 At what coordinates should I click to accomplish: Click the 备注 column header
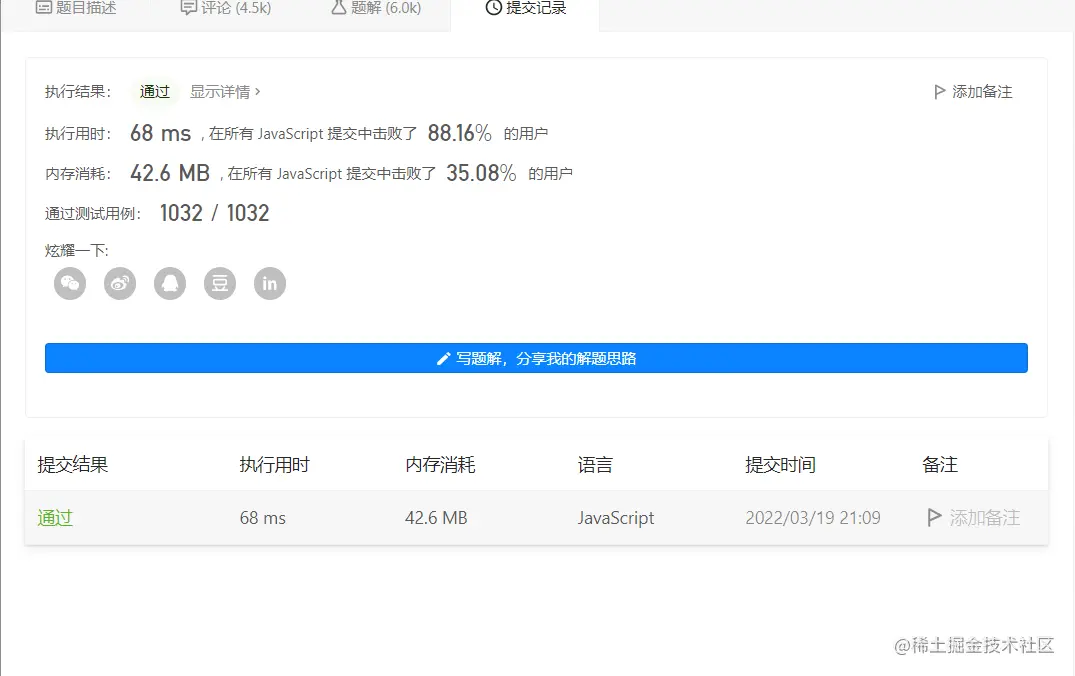pos(940,465)
